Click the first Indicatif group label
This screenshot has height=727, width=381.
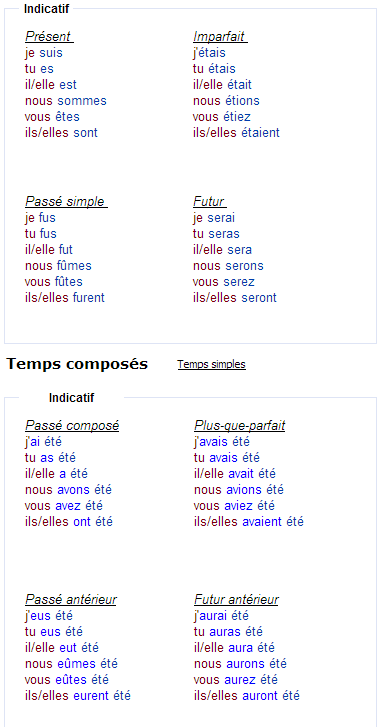pyautogui.click(x=46, y=9)
